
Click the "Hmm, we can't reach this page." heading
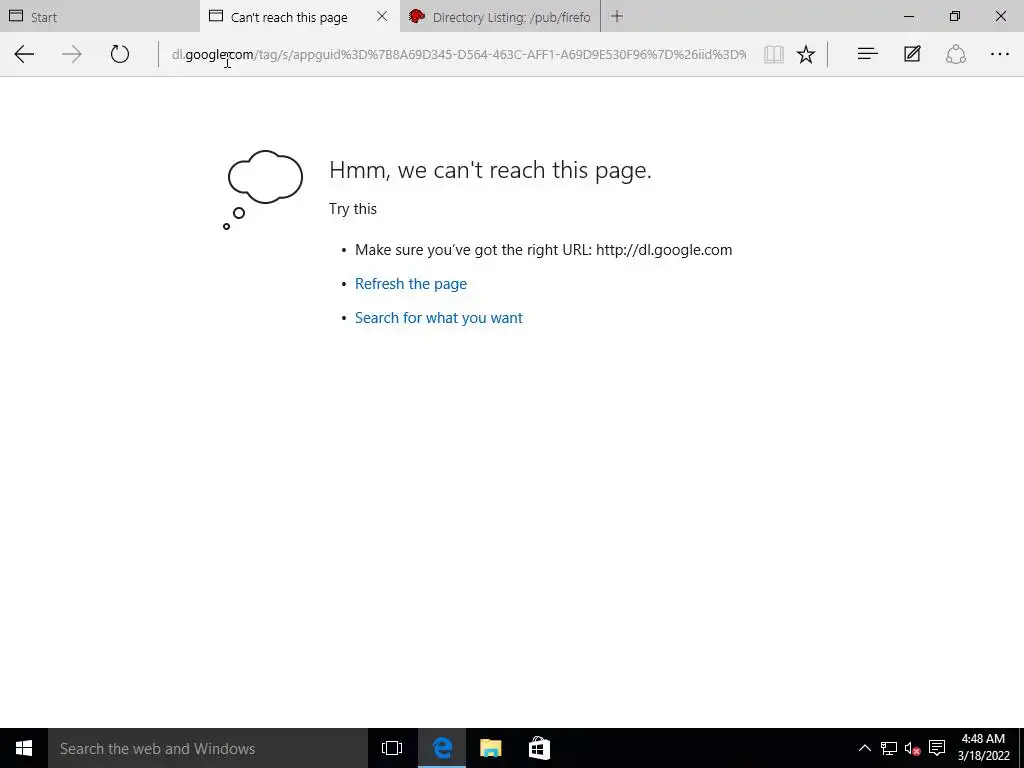pyautogui.click(x=490, y=170)
